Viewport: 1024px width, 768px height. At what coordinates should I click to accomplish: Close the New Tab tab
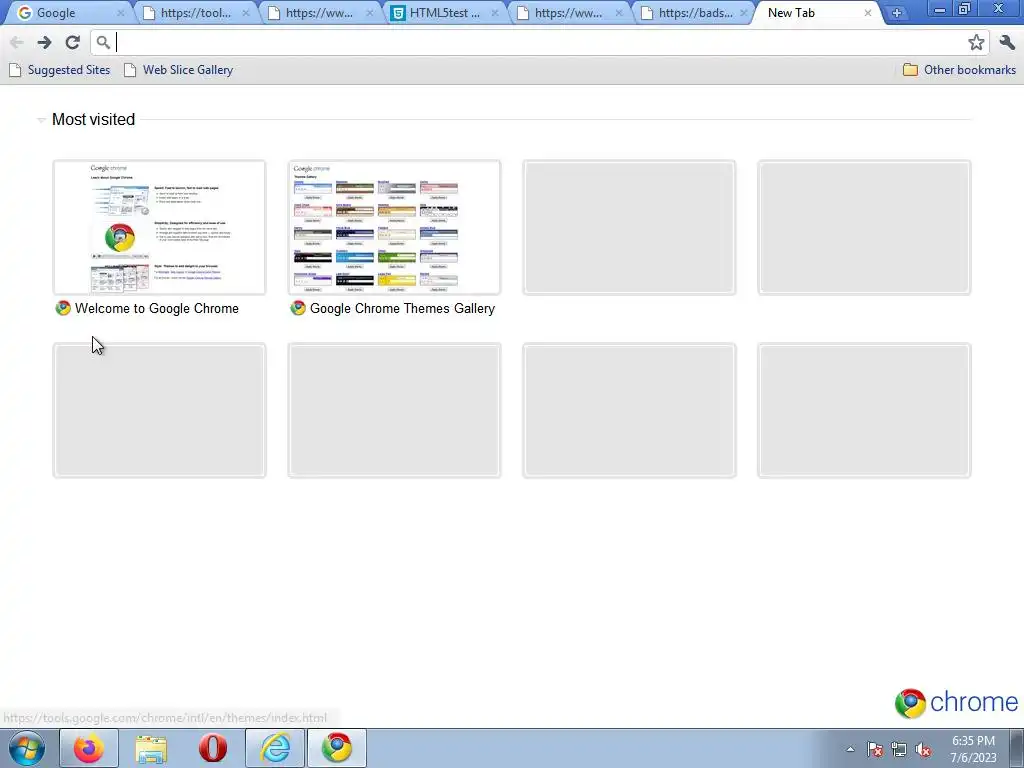[x=868, y=12]
